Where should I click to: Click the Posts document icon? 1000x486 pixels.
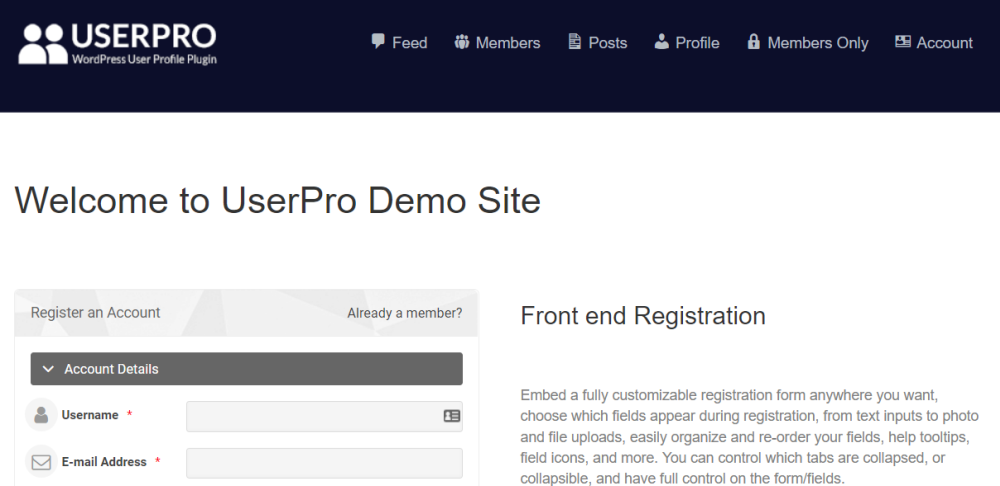574,42
